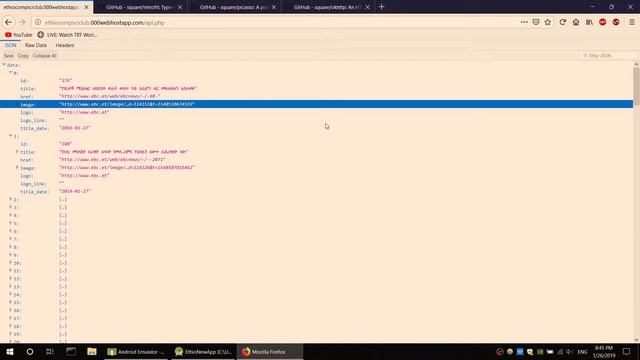The width and height of the screenshot is (640, 360).
Task: Open File Explorer from the taskbar
Action: click(92, 351)
